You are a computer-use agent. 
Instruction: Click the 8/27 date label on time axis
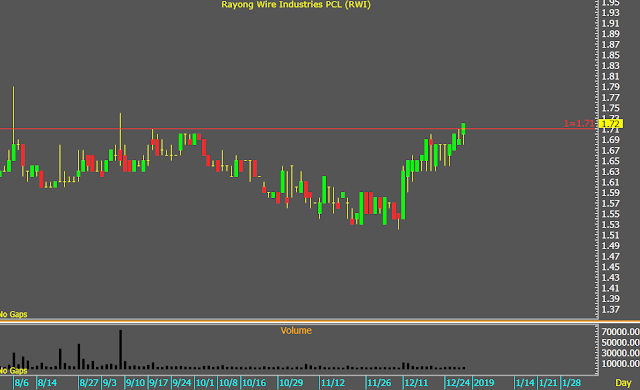point(89,383)
